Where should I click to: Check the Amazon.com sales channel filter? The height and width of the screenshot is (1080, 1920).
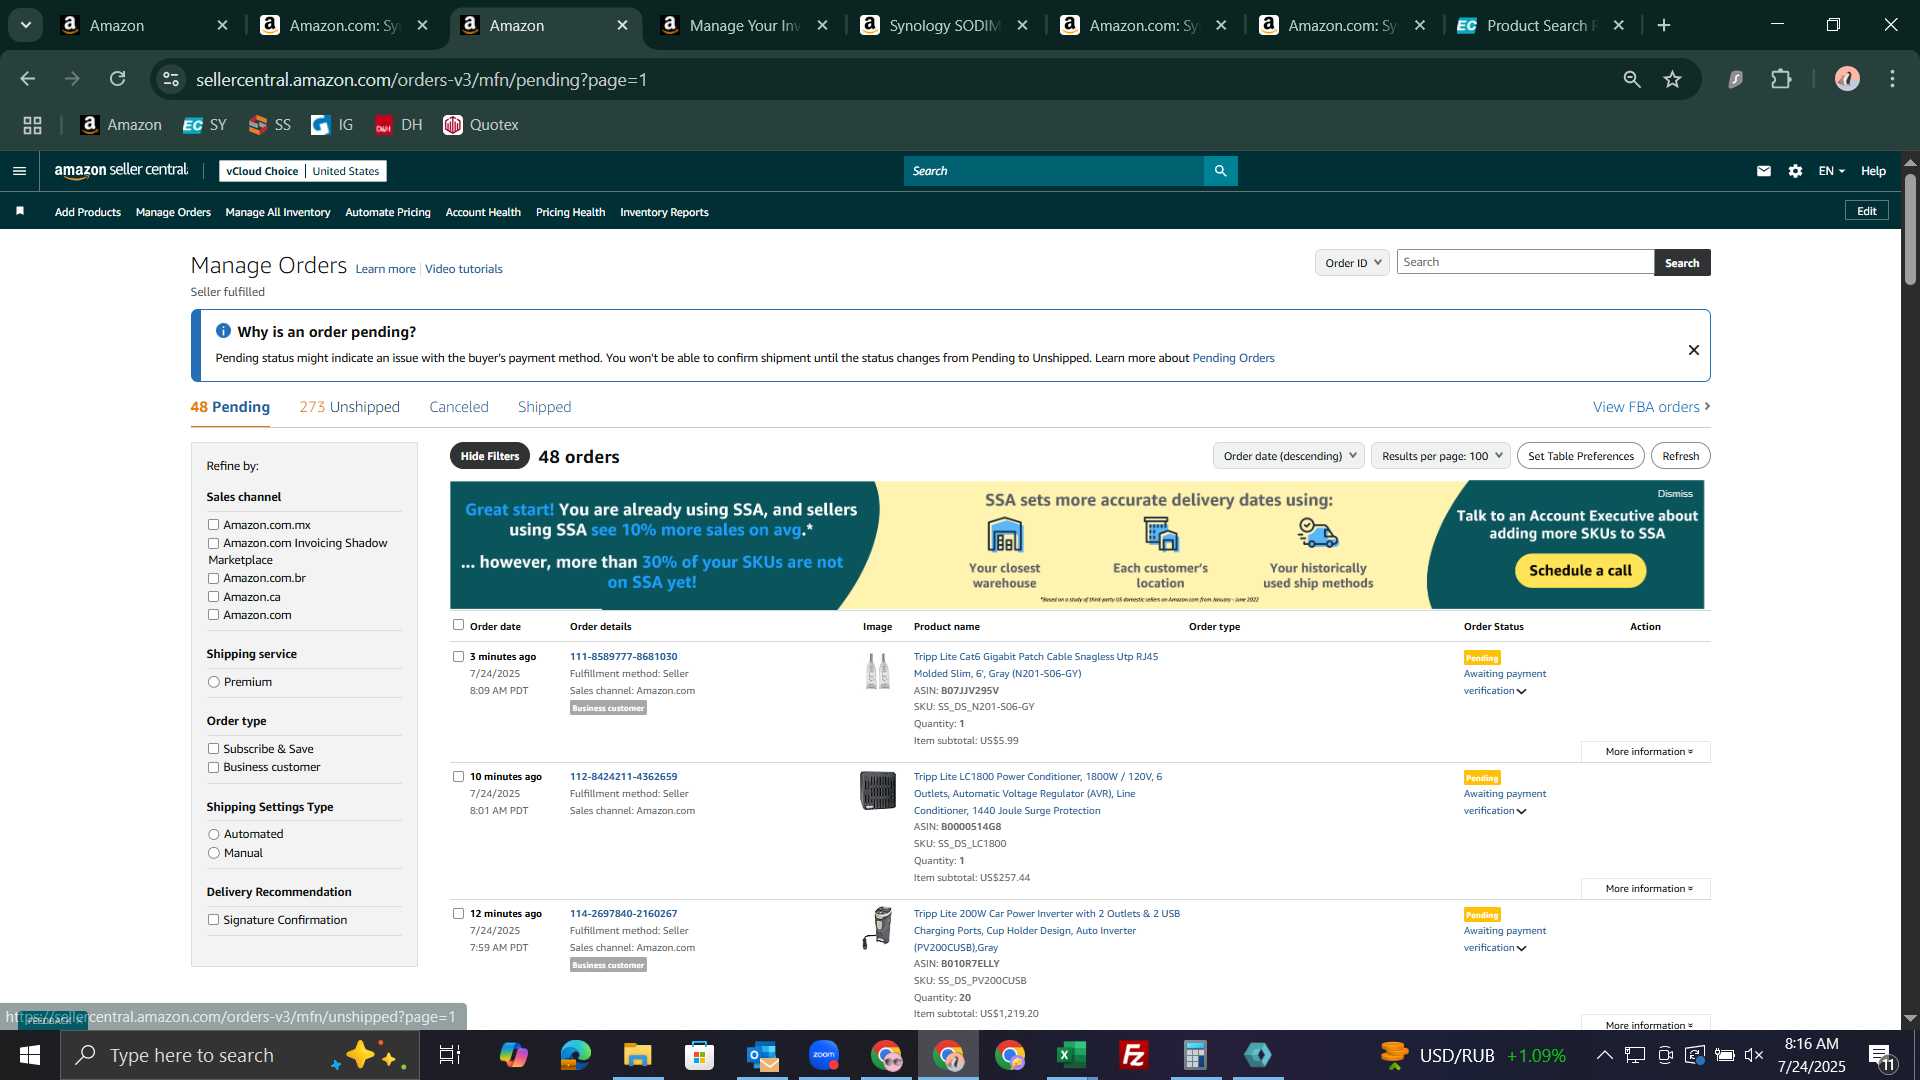[213, 614]
